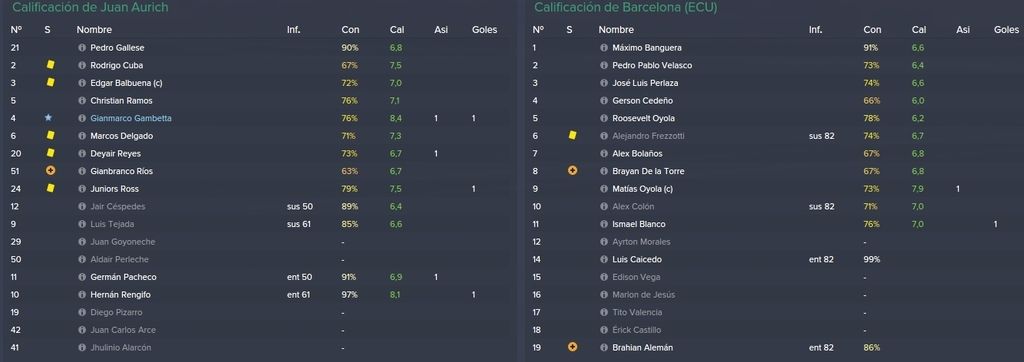
Task: Click Alejandro Frezzotti's yellow card icon
Action: (x=573, y=135)
